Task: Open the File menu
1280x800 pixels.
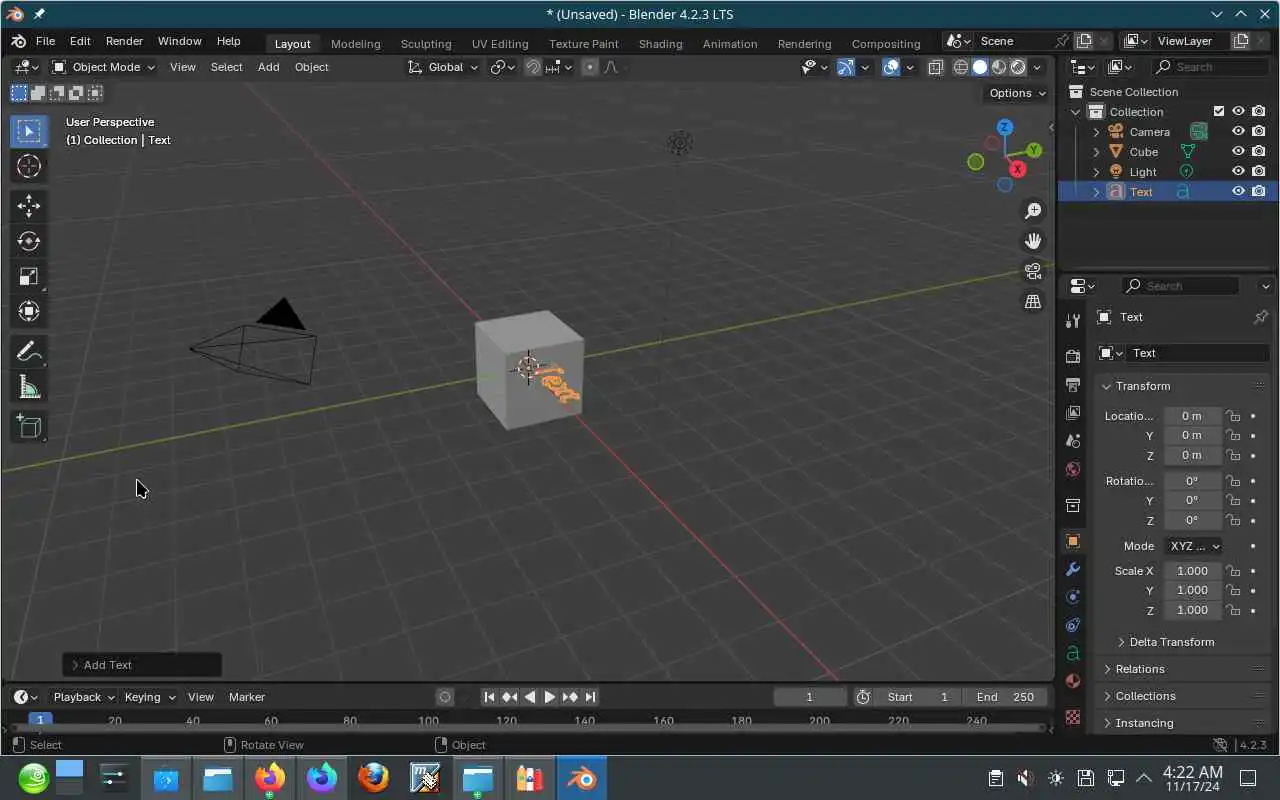Action: [x=45, y=41]
